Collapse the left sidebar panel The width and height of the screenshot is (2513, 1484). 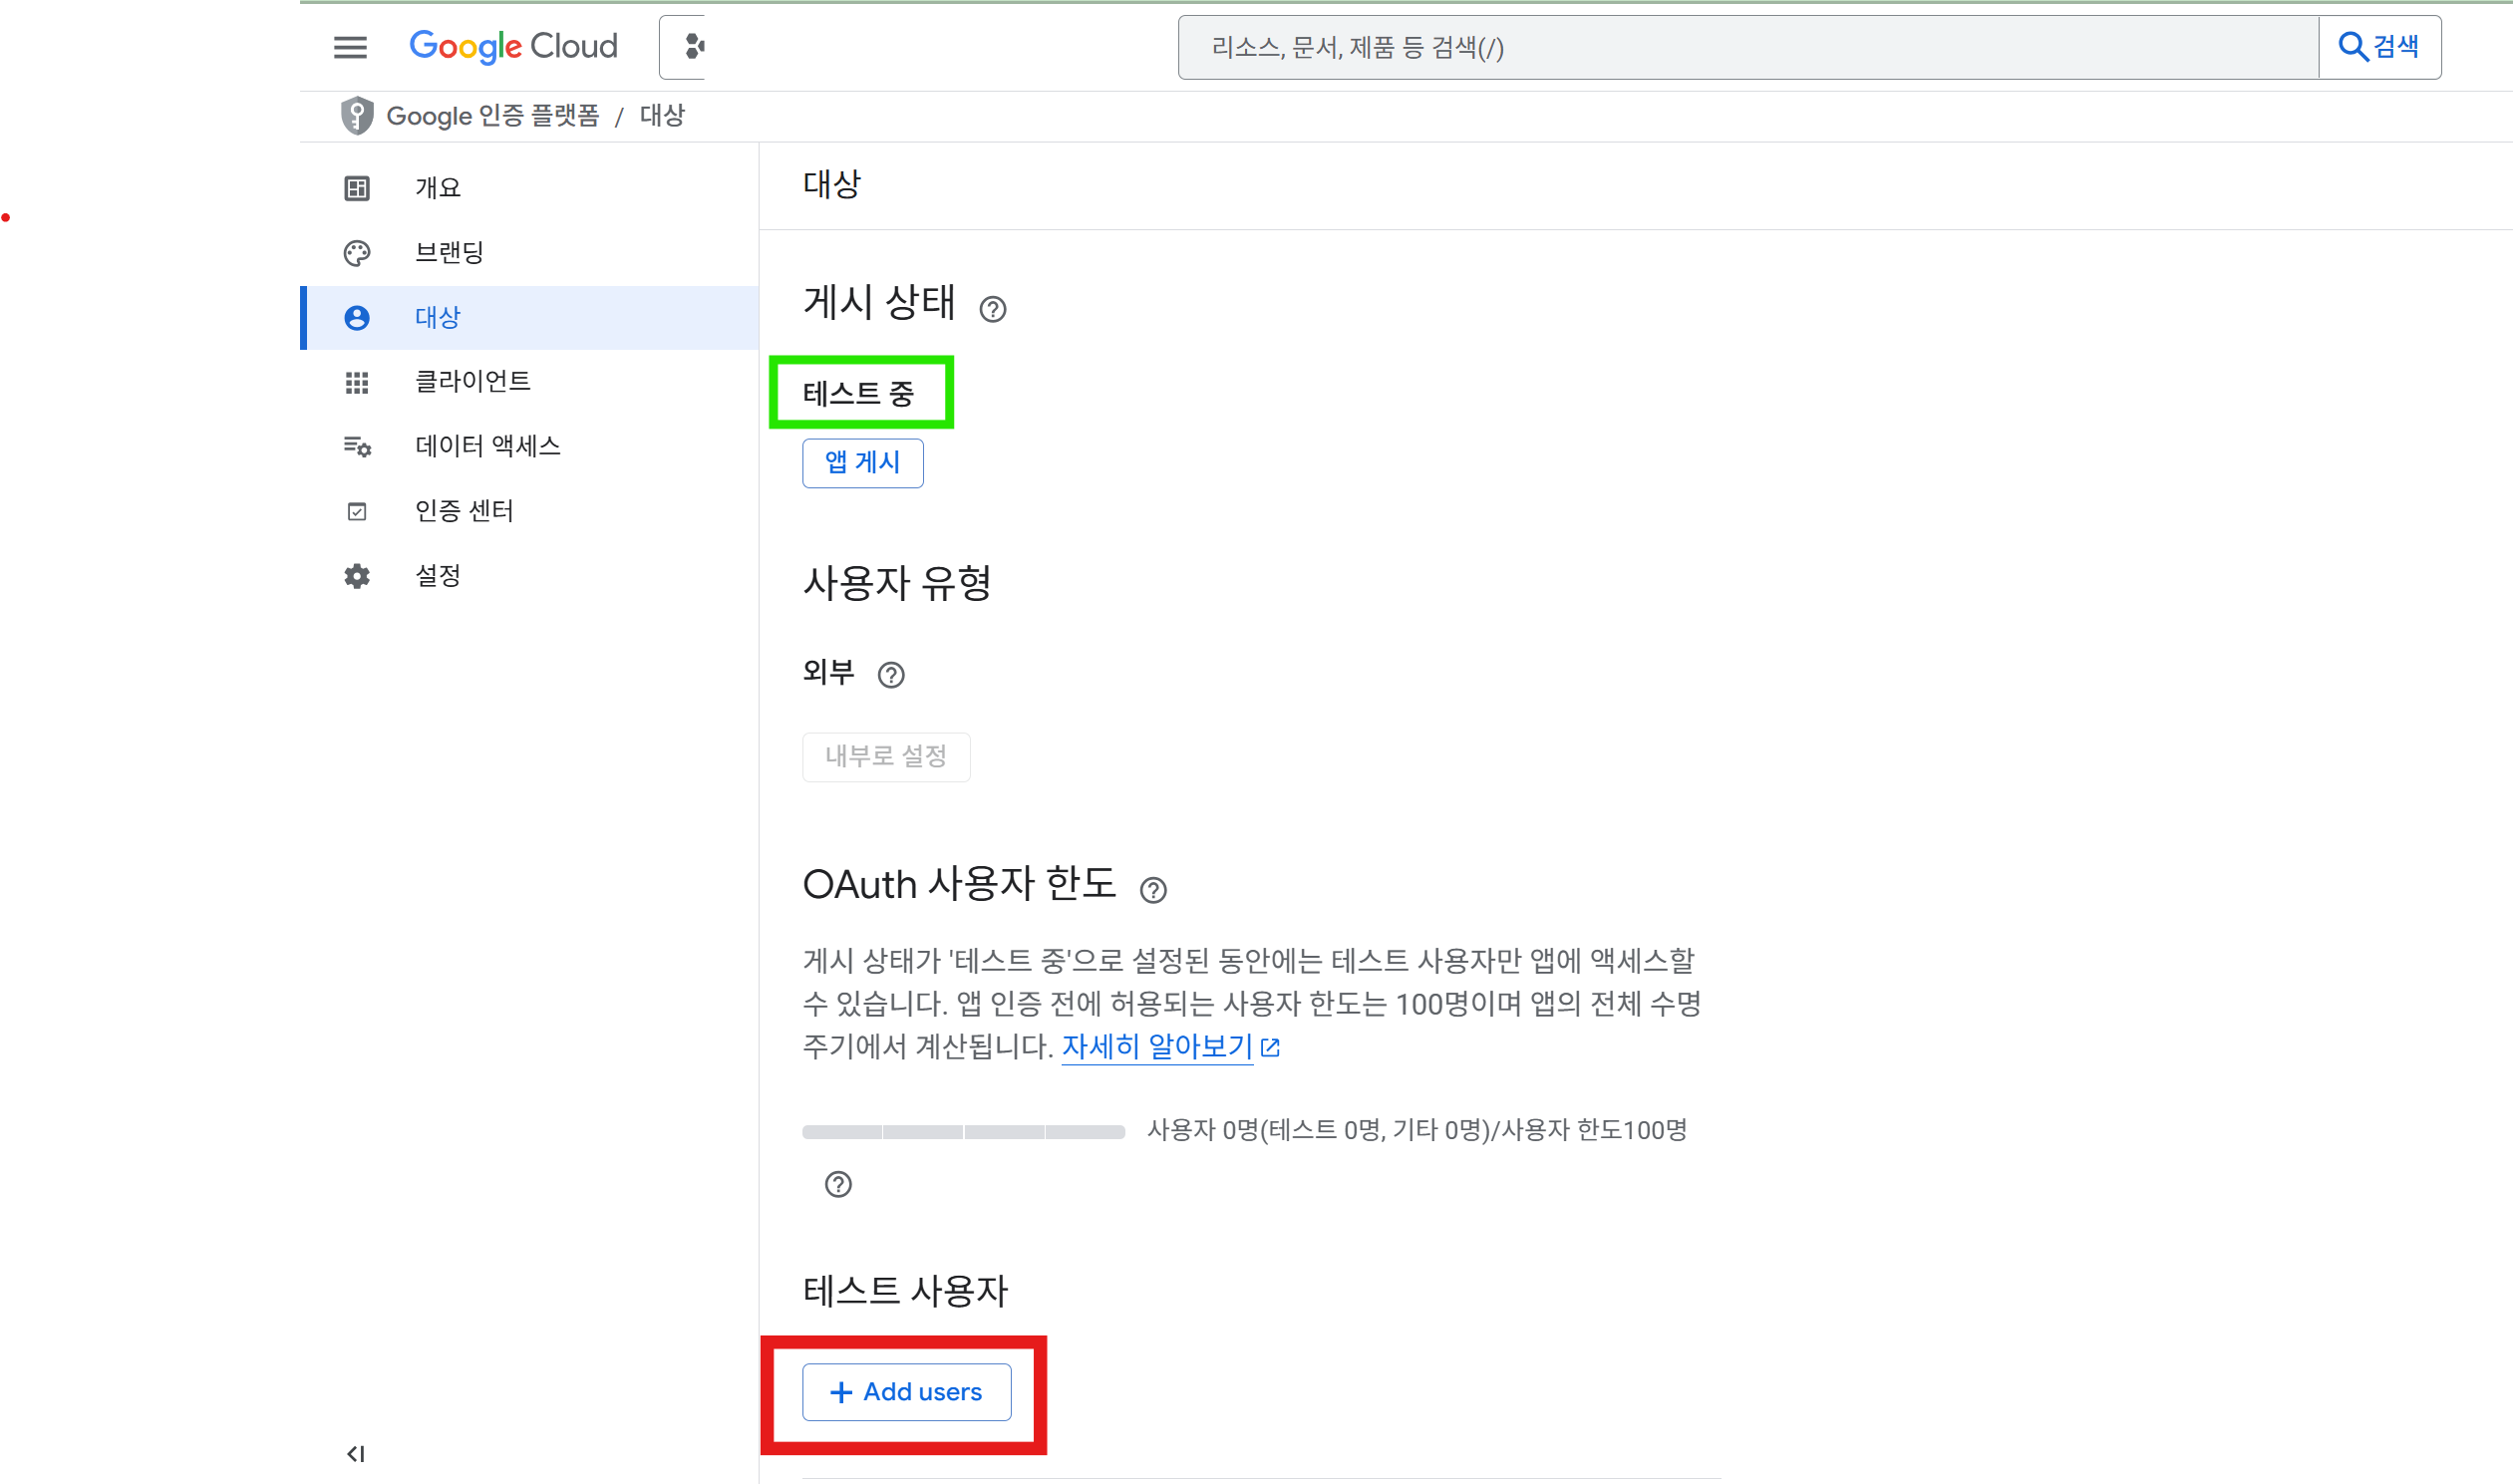click(356, 1453)
